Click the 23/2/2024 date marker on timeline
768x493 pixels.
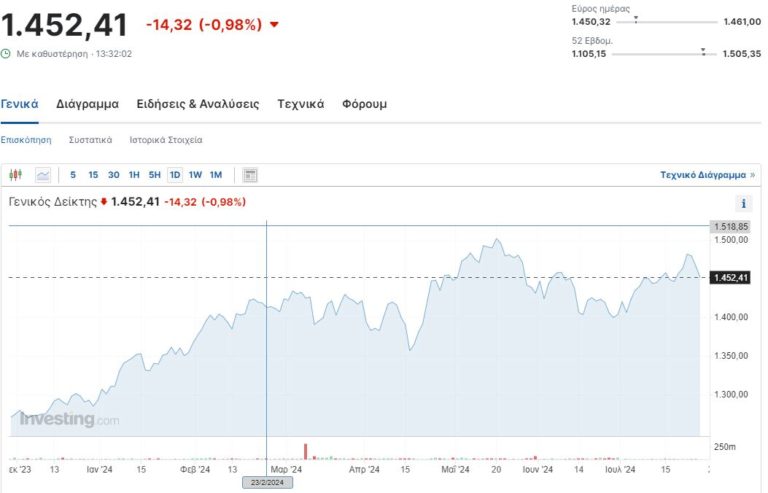coord(266,482)
